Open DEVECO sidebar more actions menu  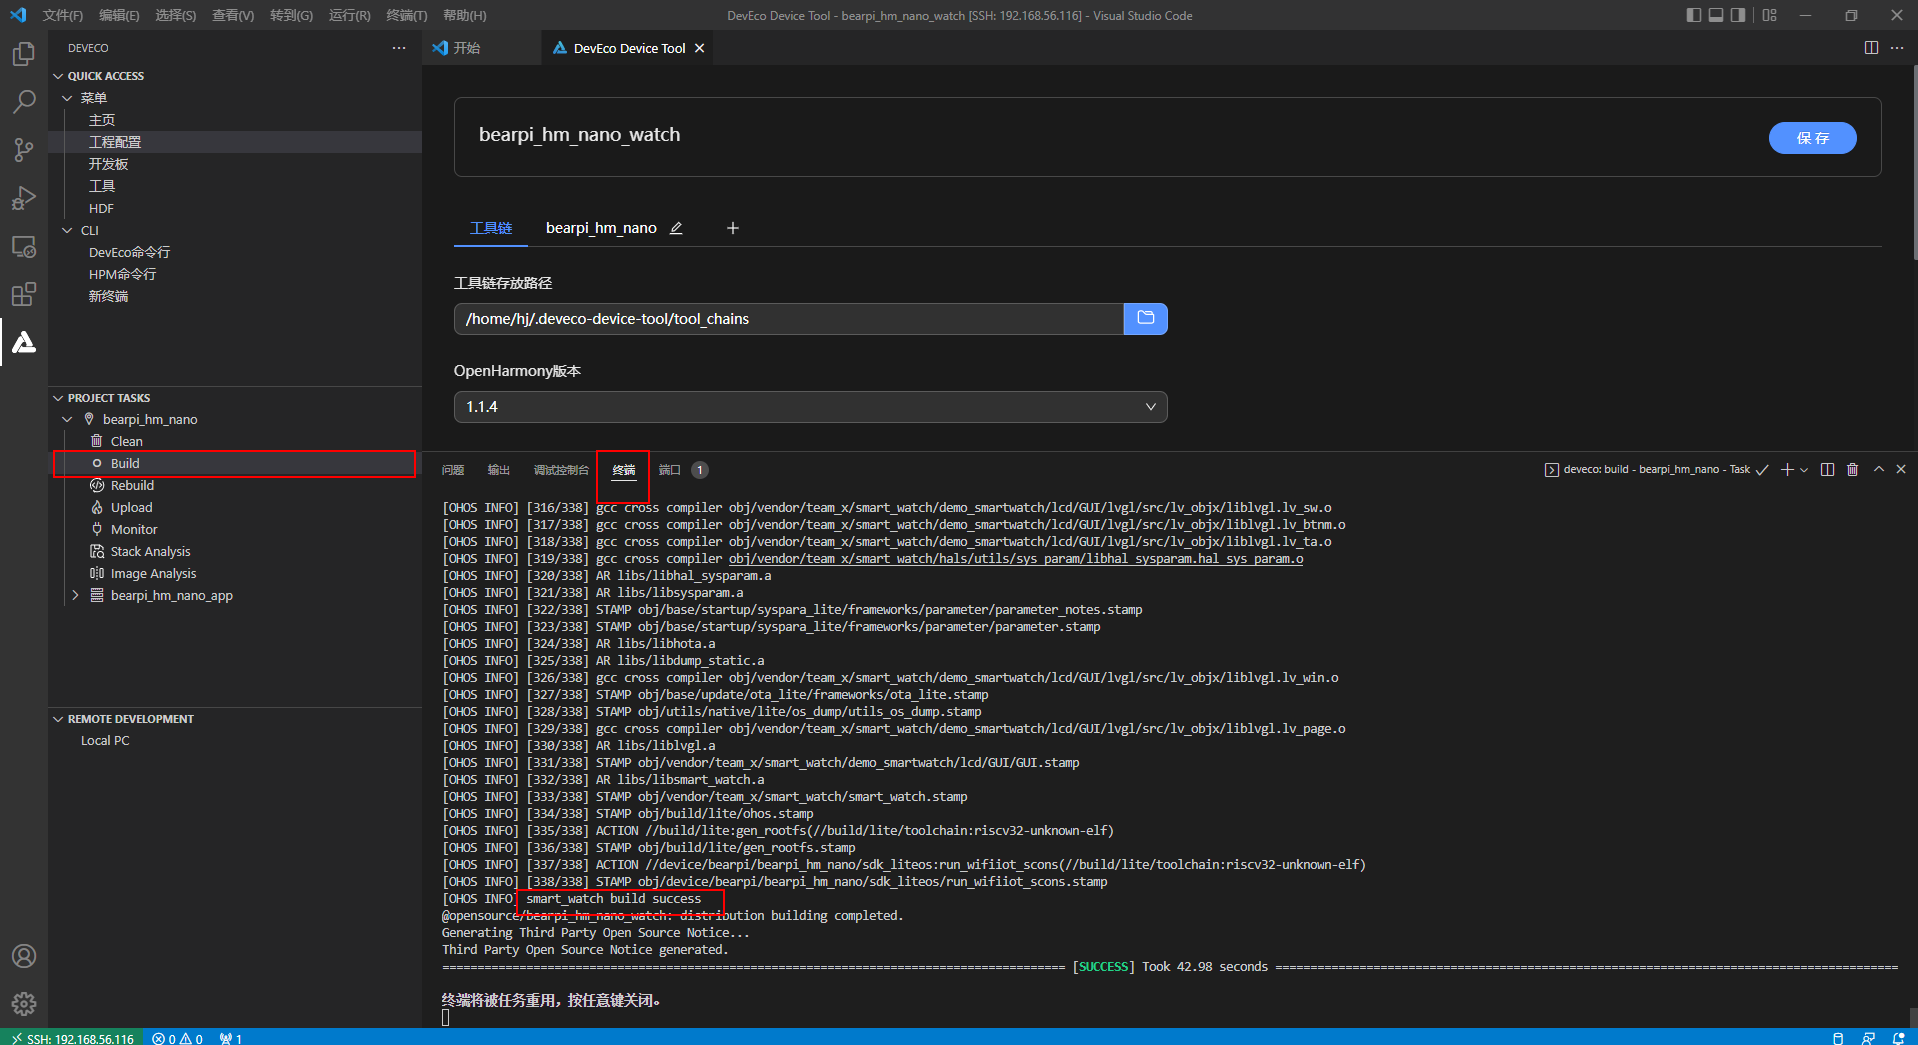tap(399, 48)
